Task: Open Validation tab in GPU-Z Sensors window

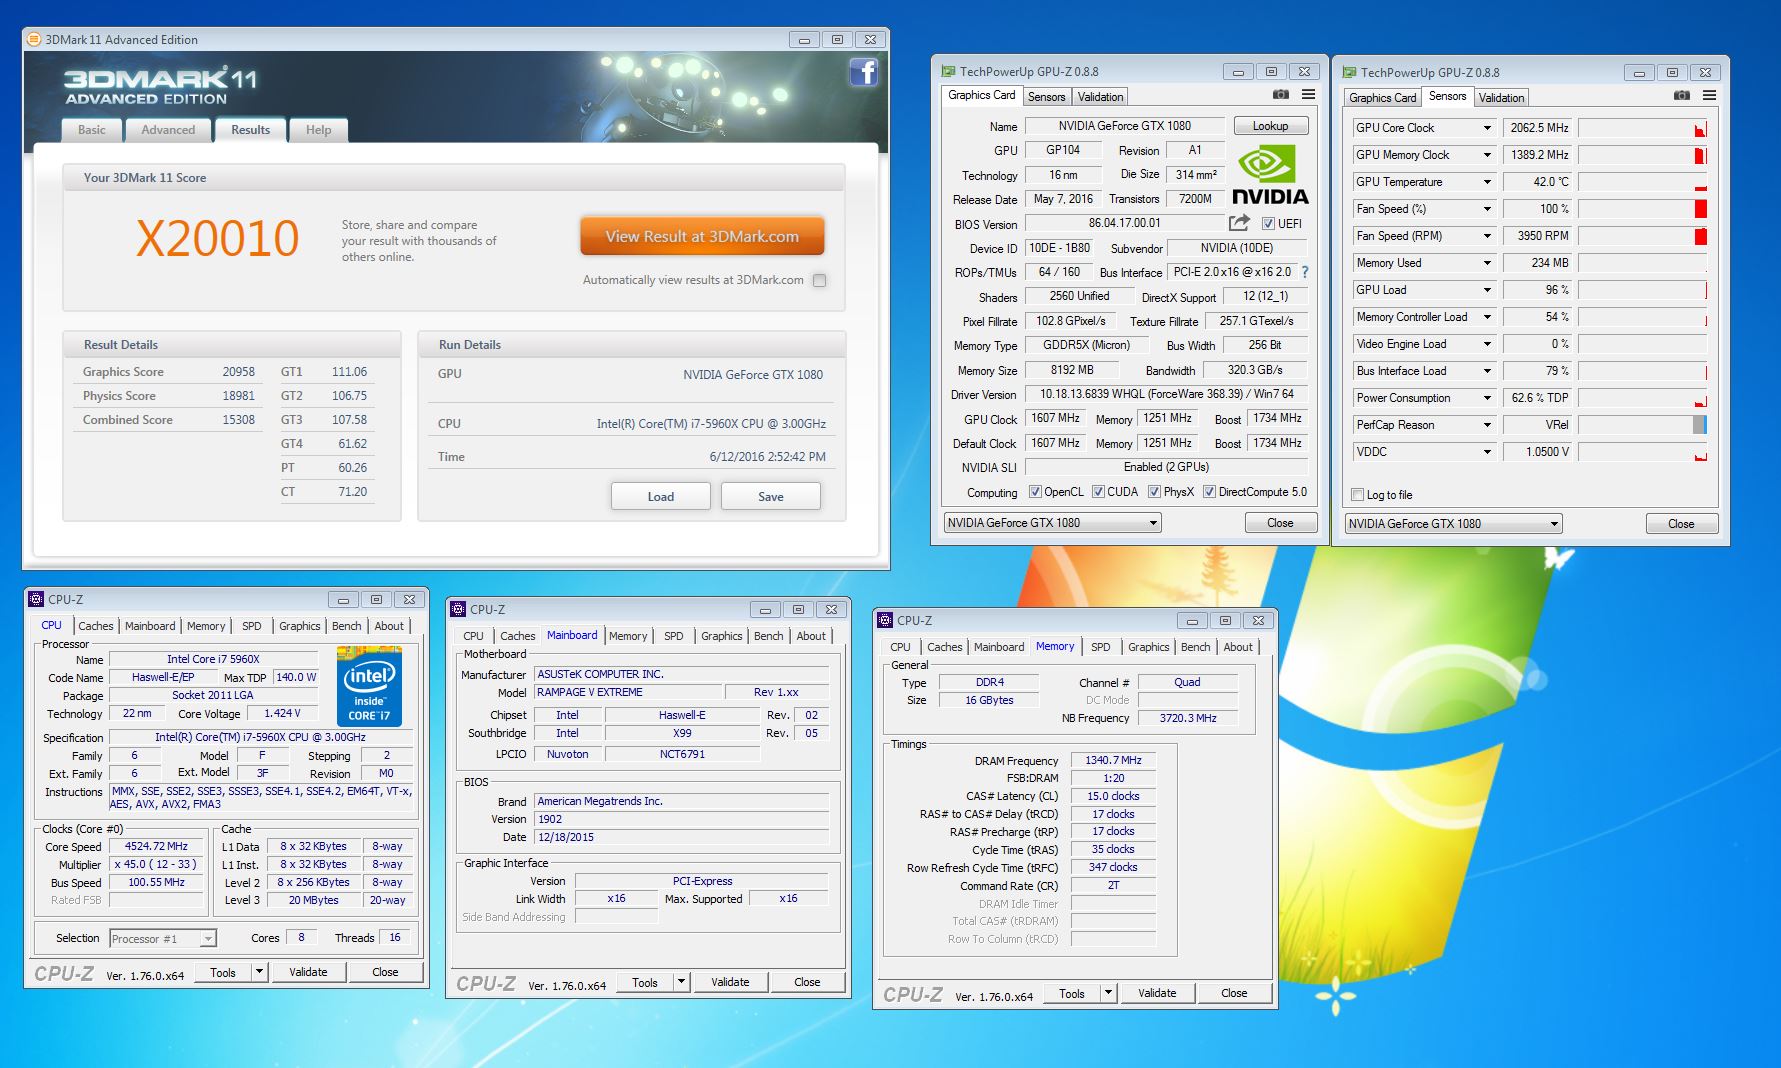Action: [x=1501, y=98]
